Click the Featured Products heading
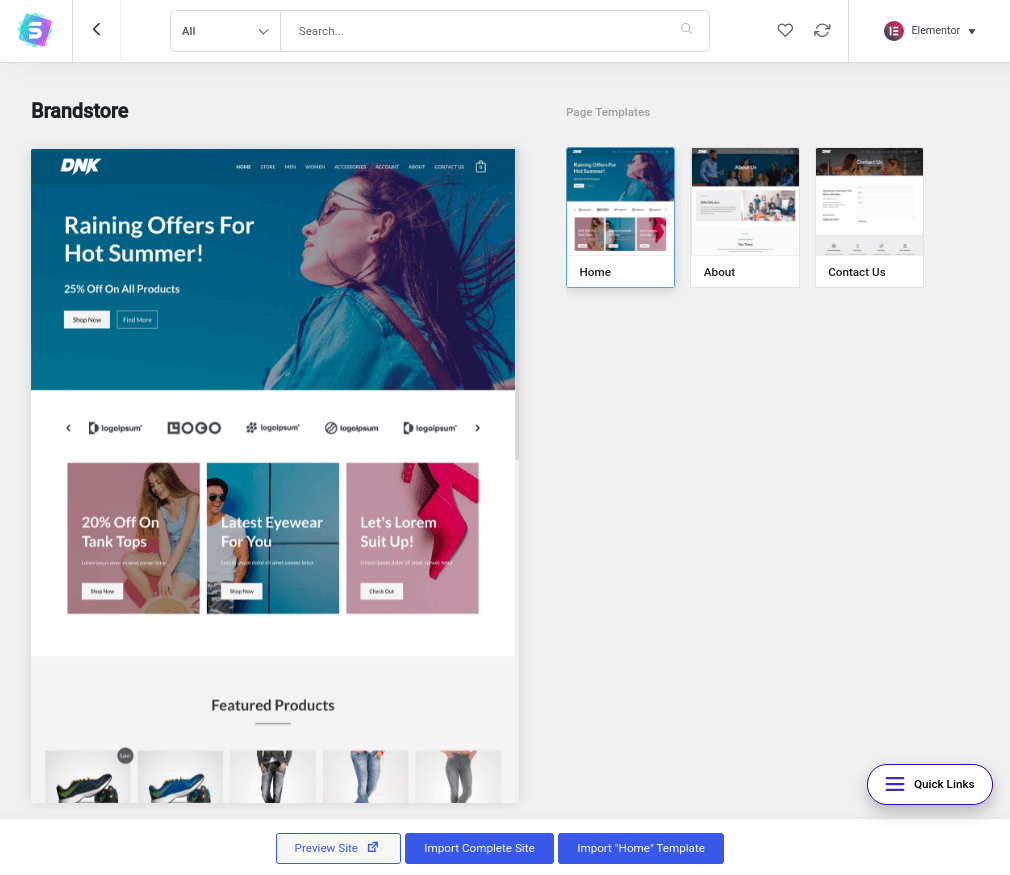 point(273,706)
